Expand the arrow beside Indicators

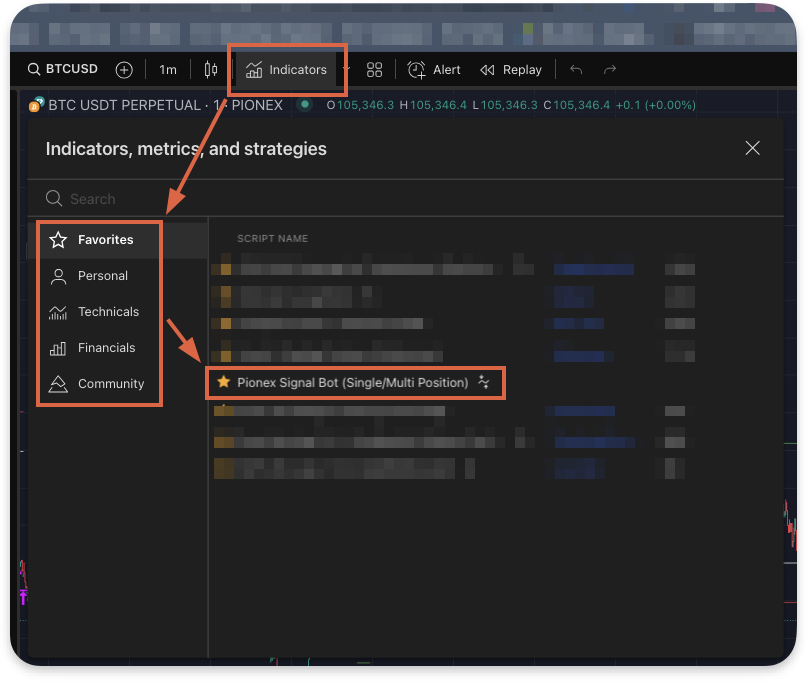(347, 69)
